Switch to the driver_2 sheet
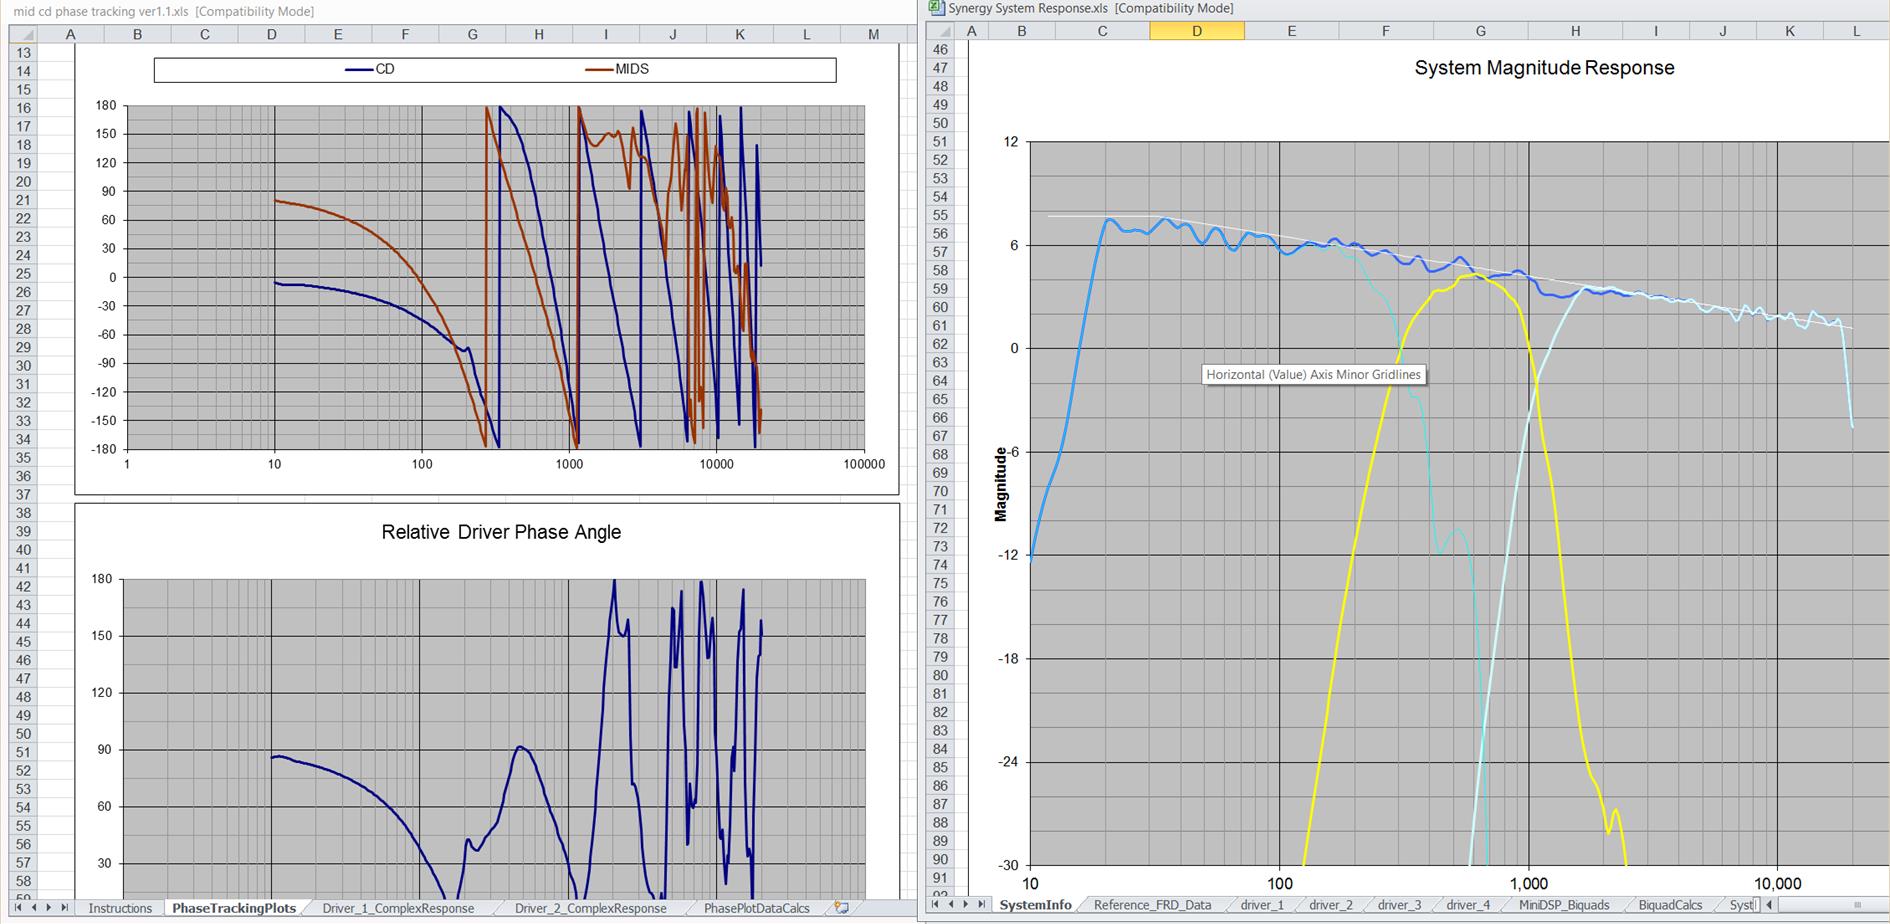Screen dimensions: 1890x924 1331,905
